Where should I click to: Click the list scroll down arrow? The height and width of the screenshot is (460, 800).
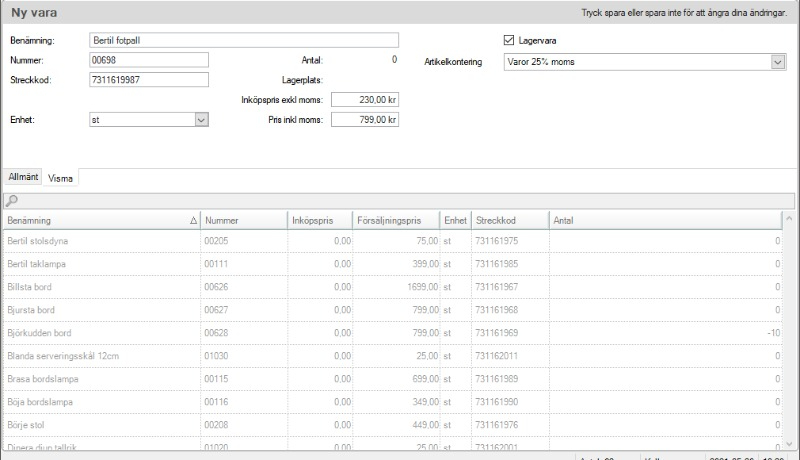789,444
